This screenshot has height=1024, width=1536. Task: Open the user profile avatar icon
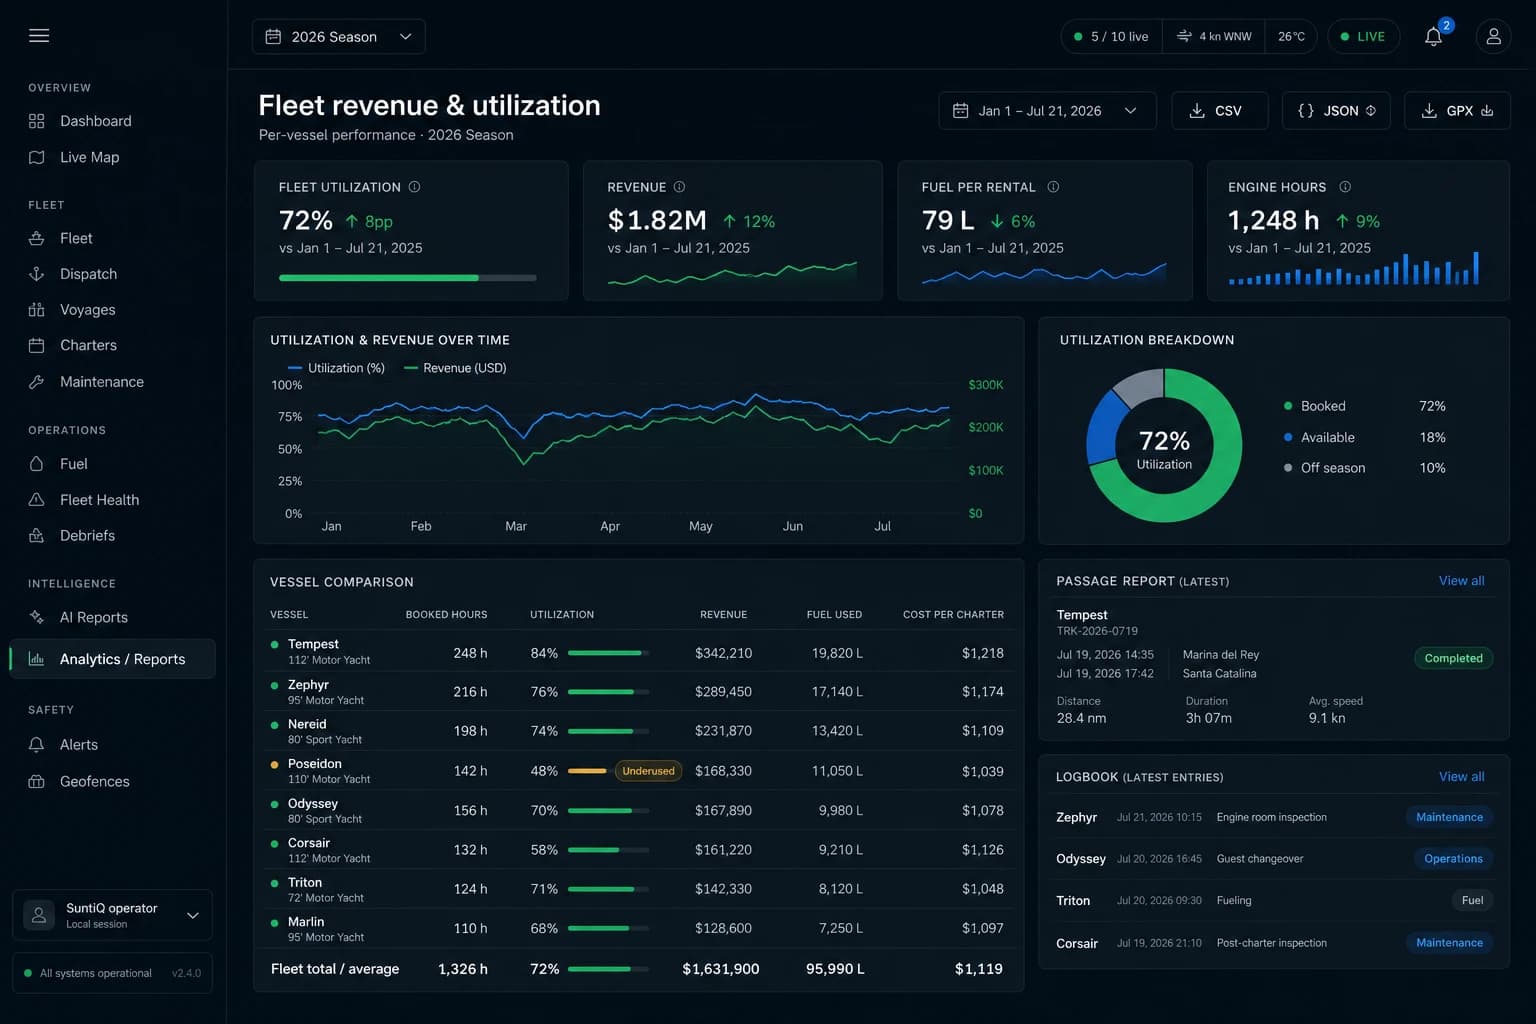click(x=1493, y=37)
